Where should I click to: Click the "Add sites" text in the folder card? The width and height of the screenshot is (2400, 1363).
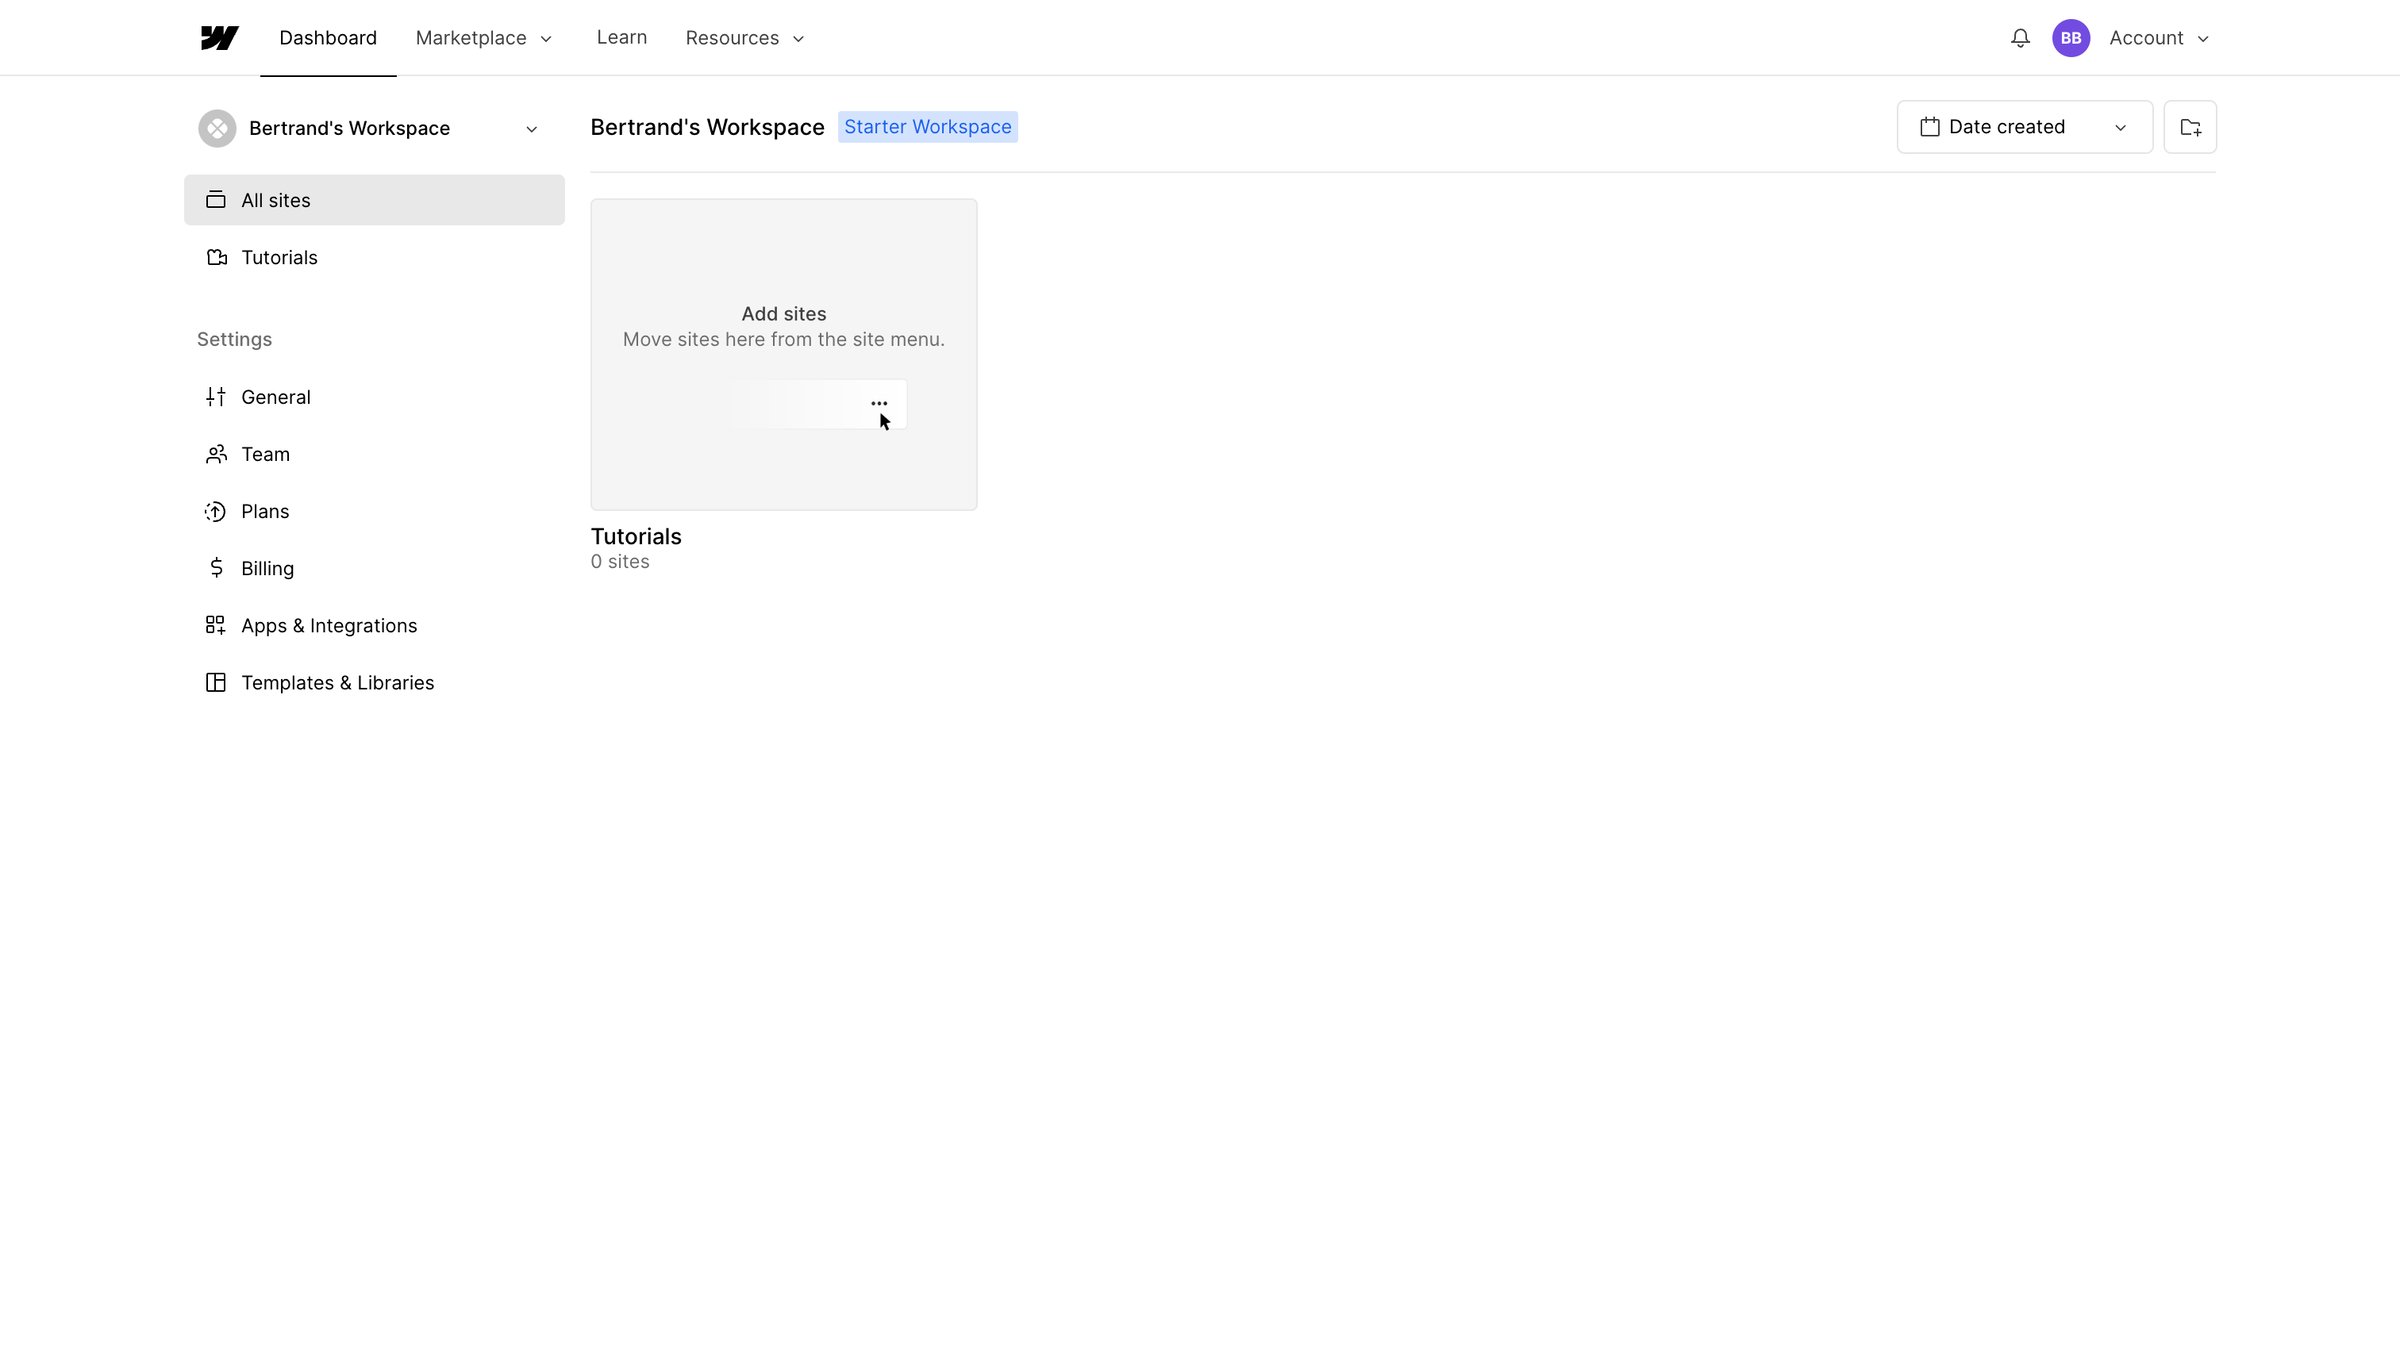point(784,314)
